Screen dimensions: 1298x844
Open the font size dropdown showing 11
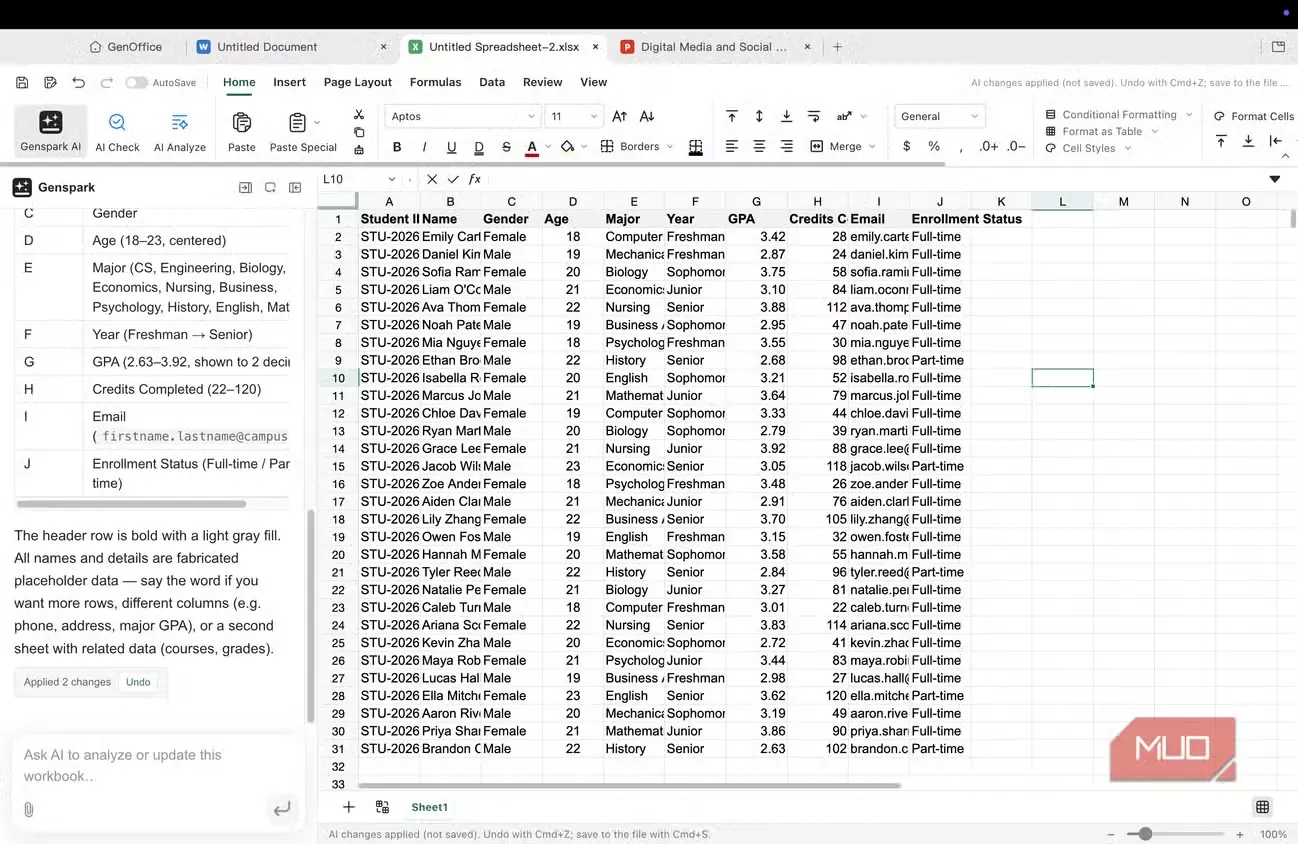[x=575, y=116]
